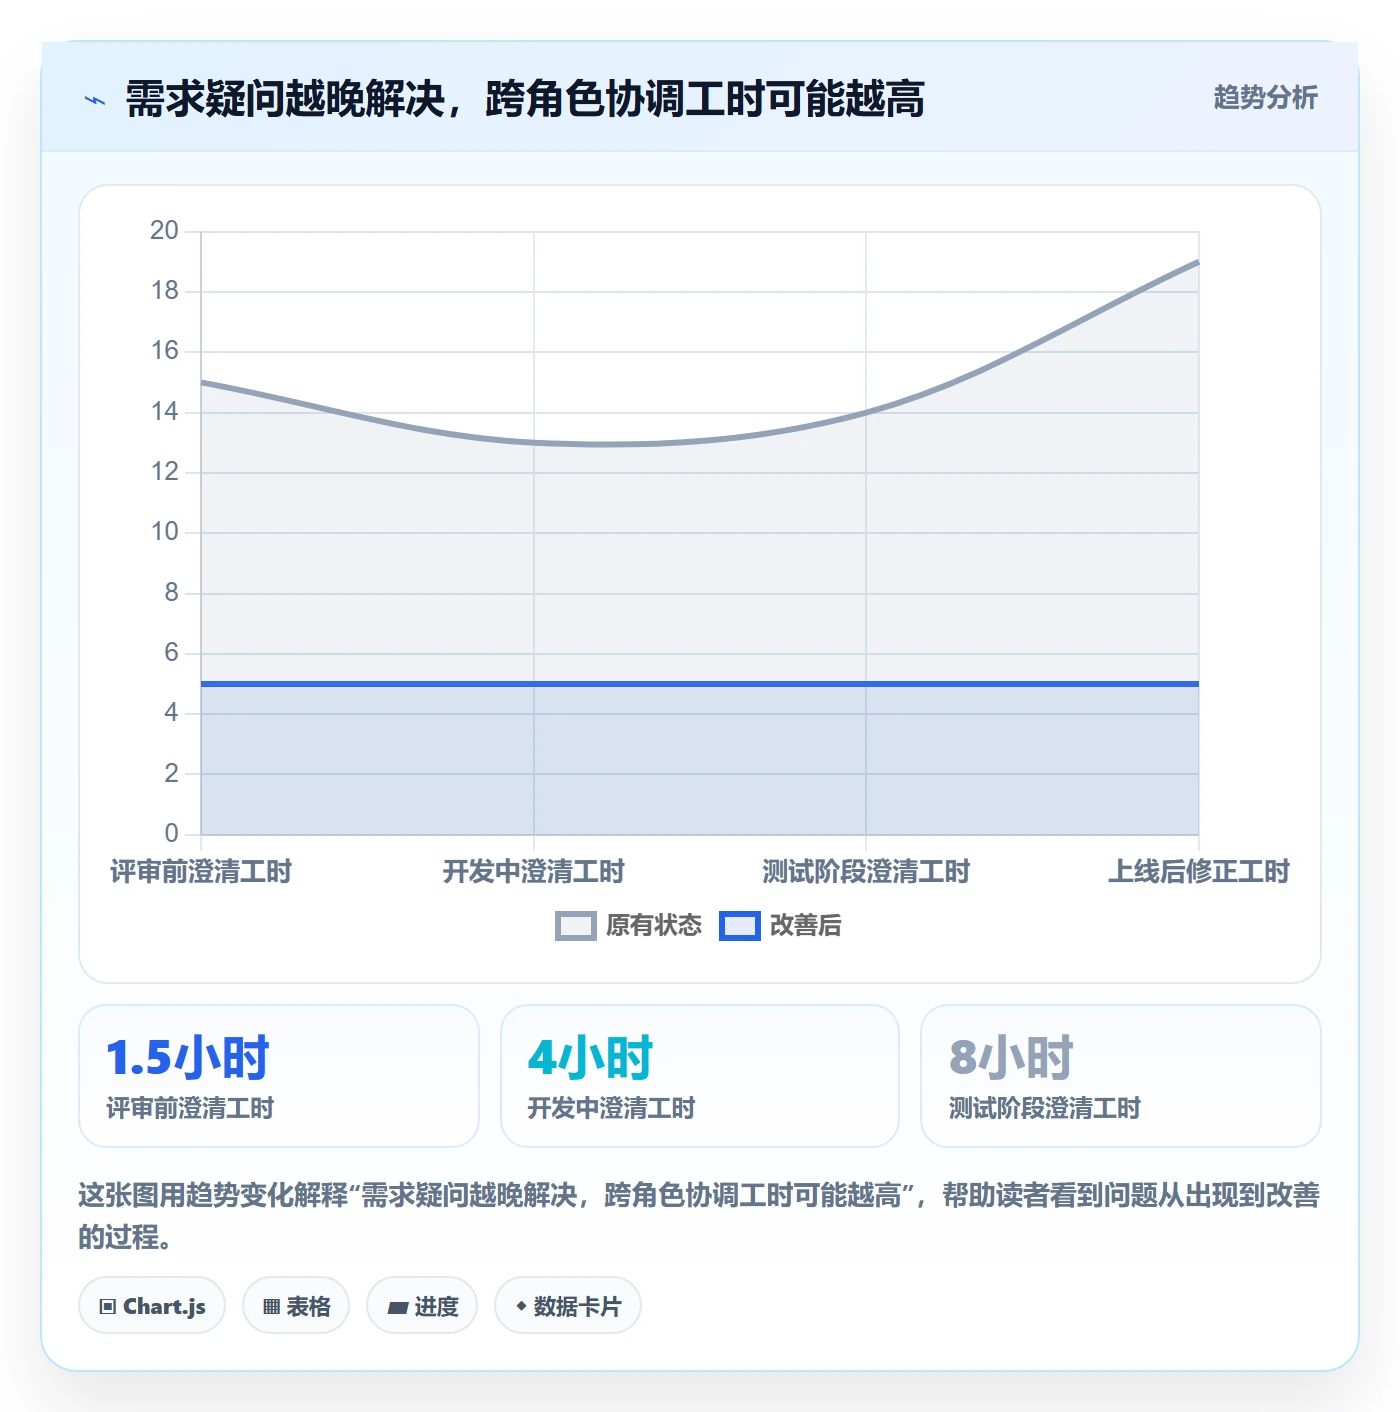
Task: Click the 上线后修正工时 x-axis label
Action: pos(1199,872)
